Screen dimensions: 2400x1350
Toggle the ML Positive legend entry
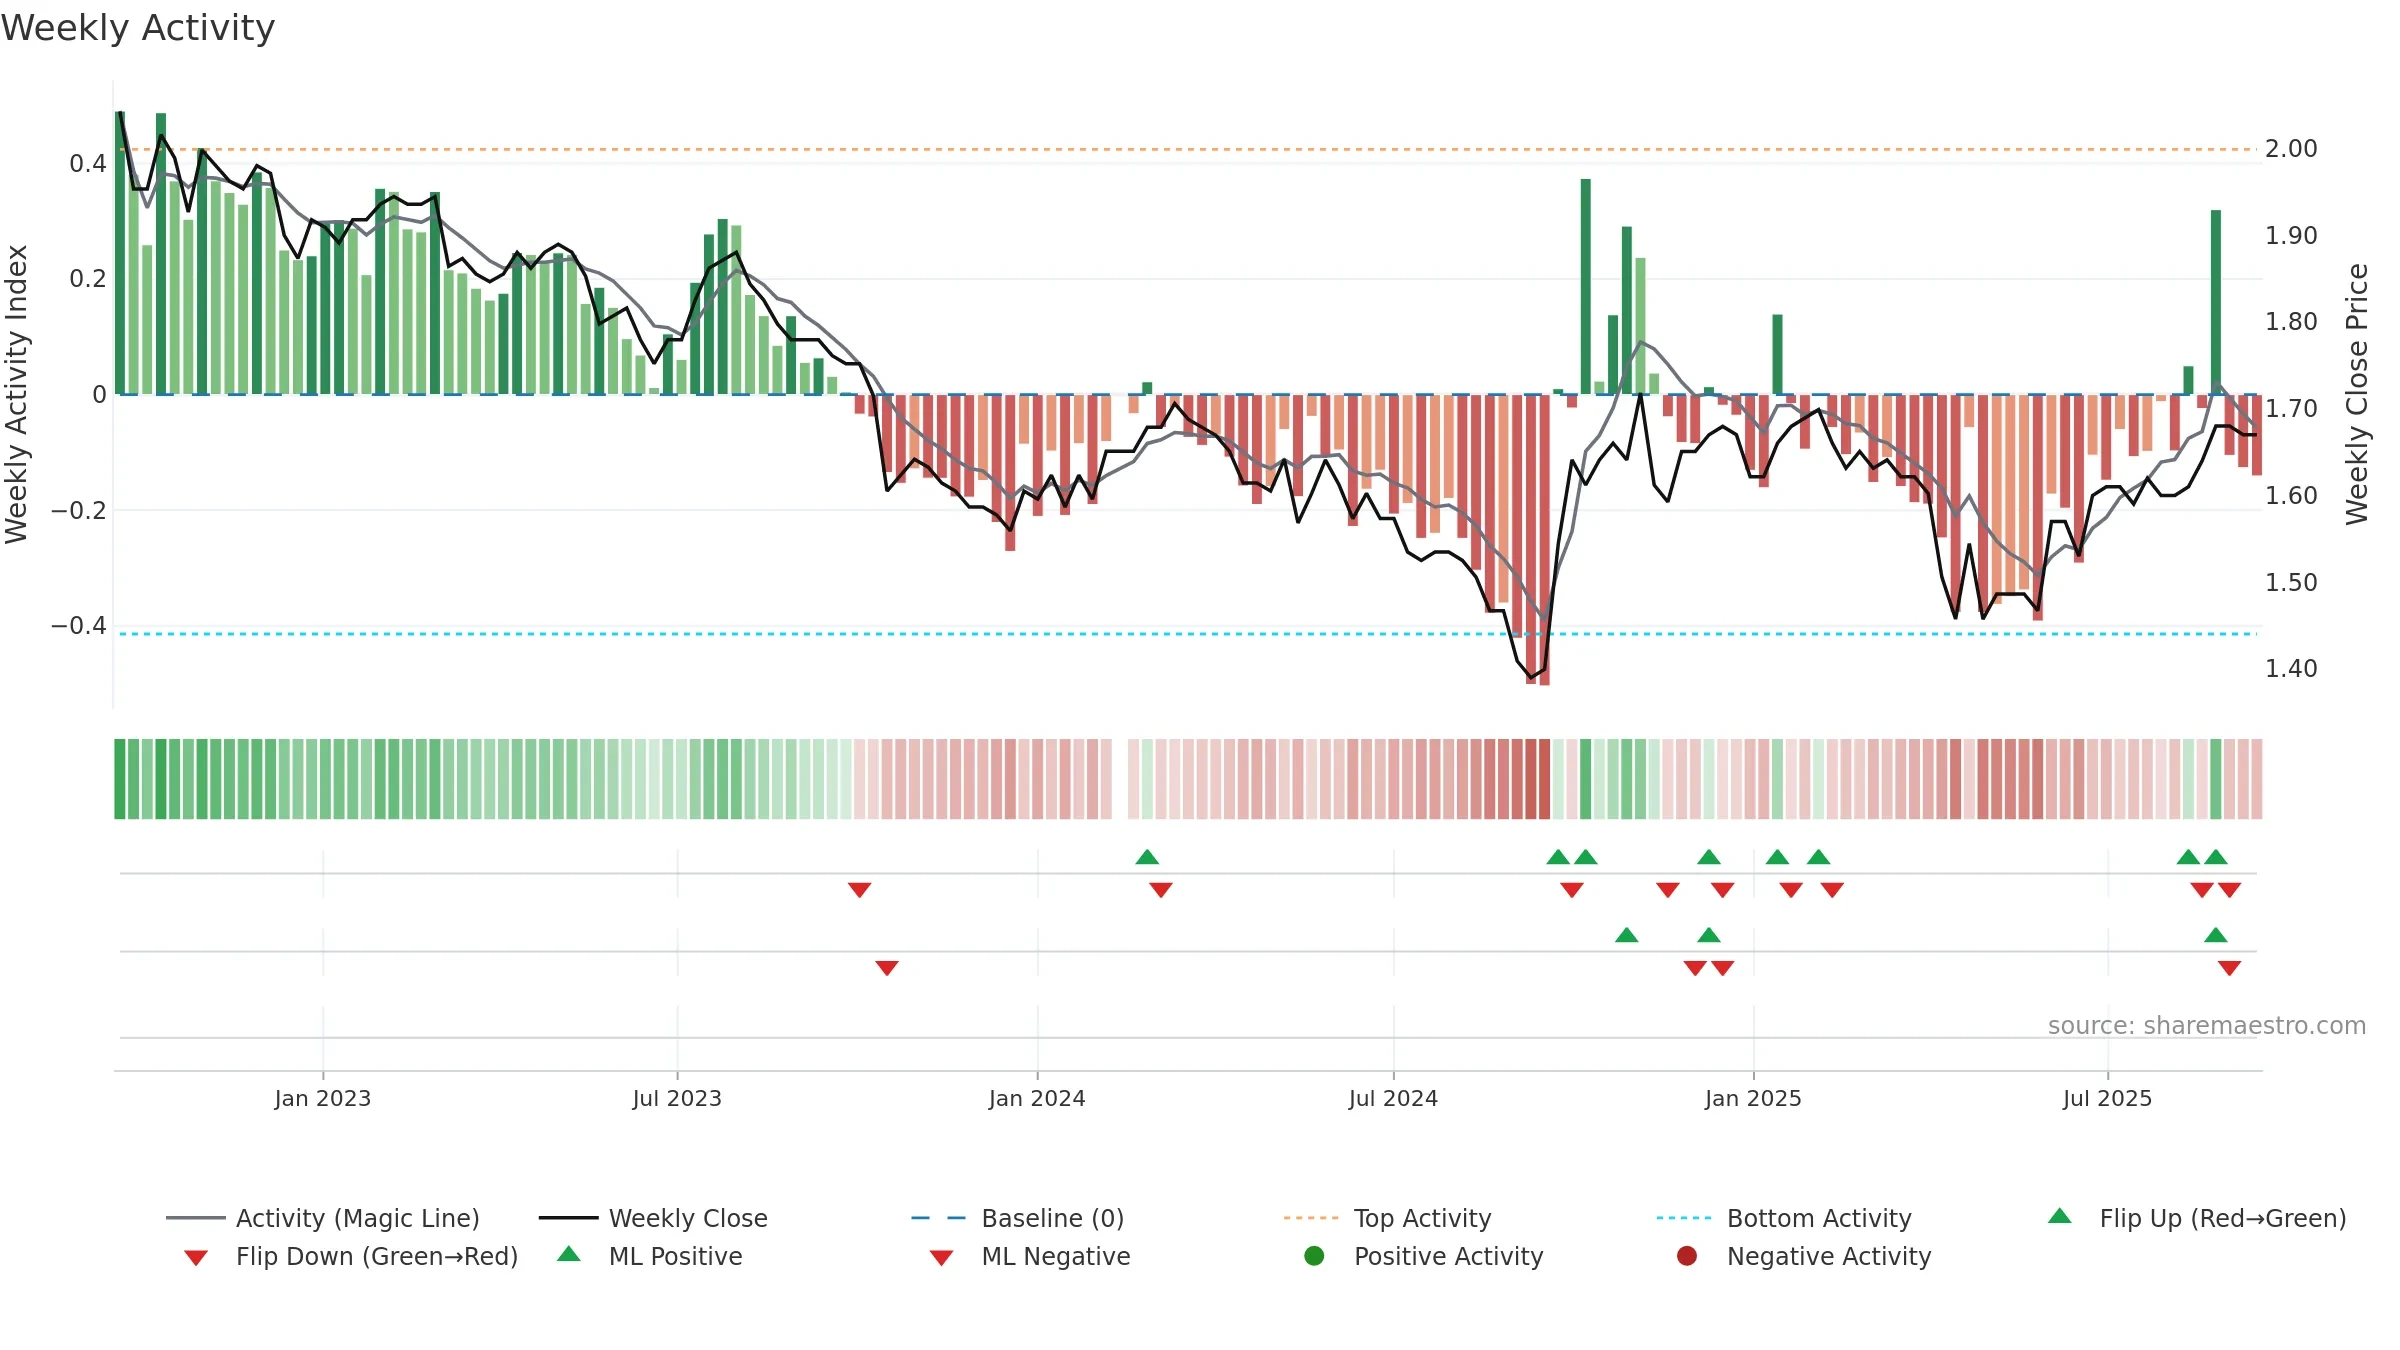[x=650, y=1256]
